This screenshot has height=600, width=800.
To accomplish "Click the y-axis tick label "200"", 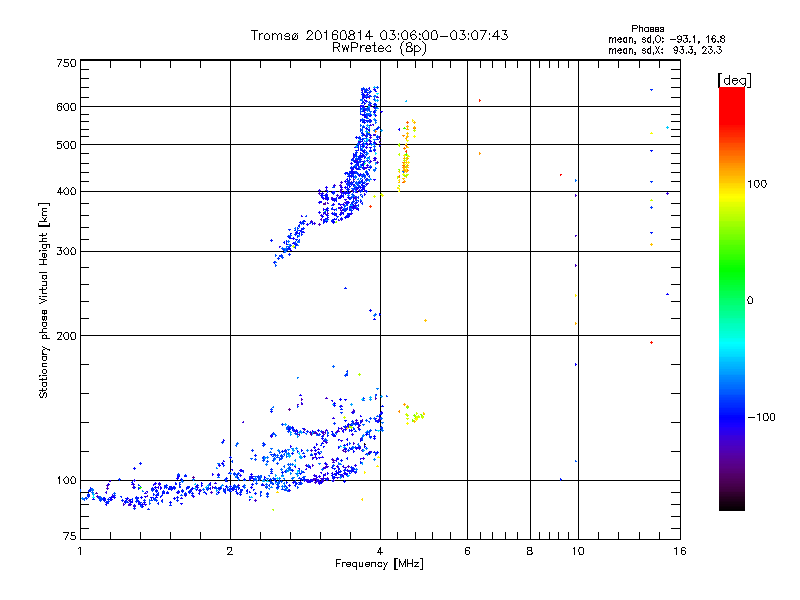I will pyautogui.click(x=66, y=336).
